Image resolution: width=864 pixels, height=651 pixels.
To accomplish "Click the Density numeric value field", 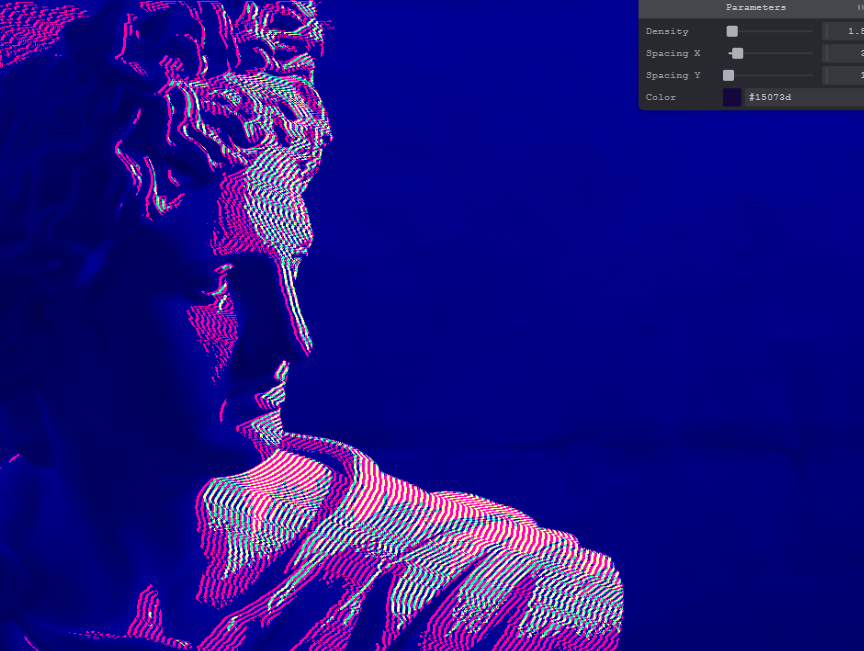I will coord(843,32).
